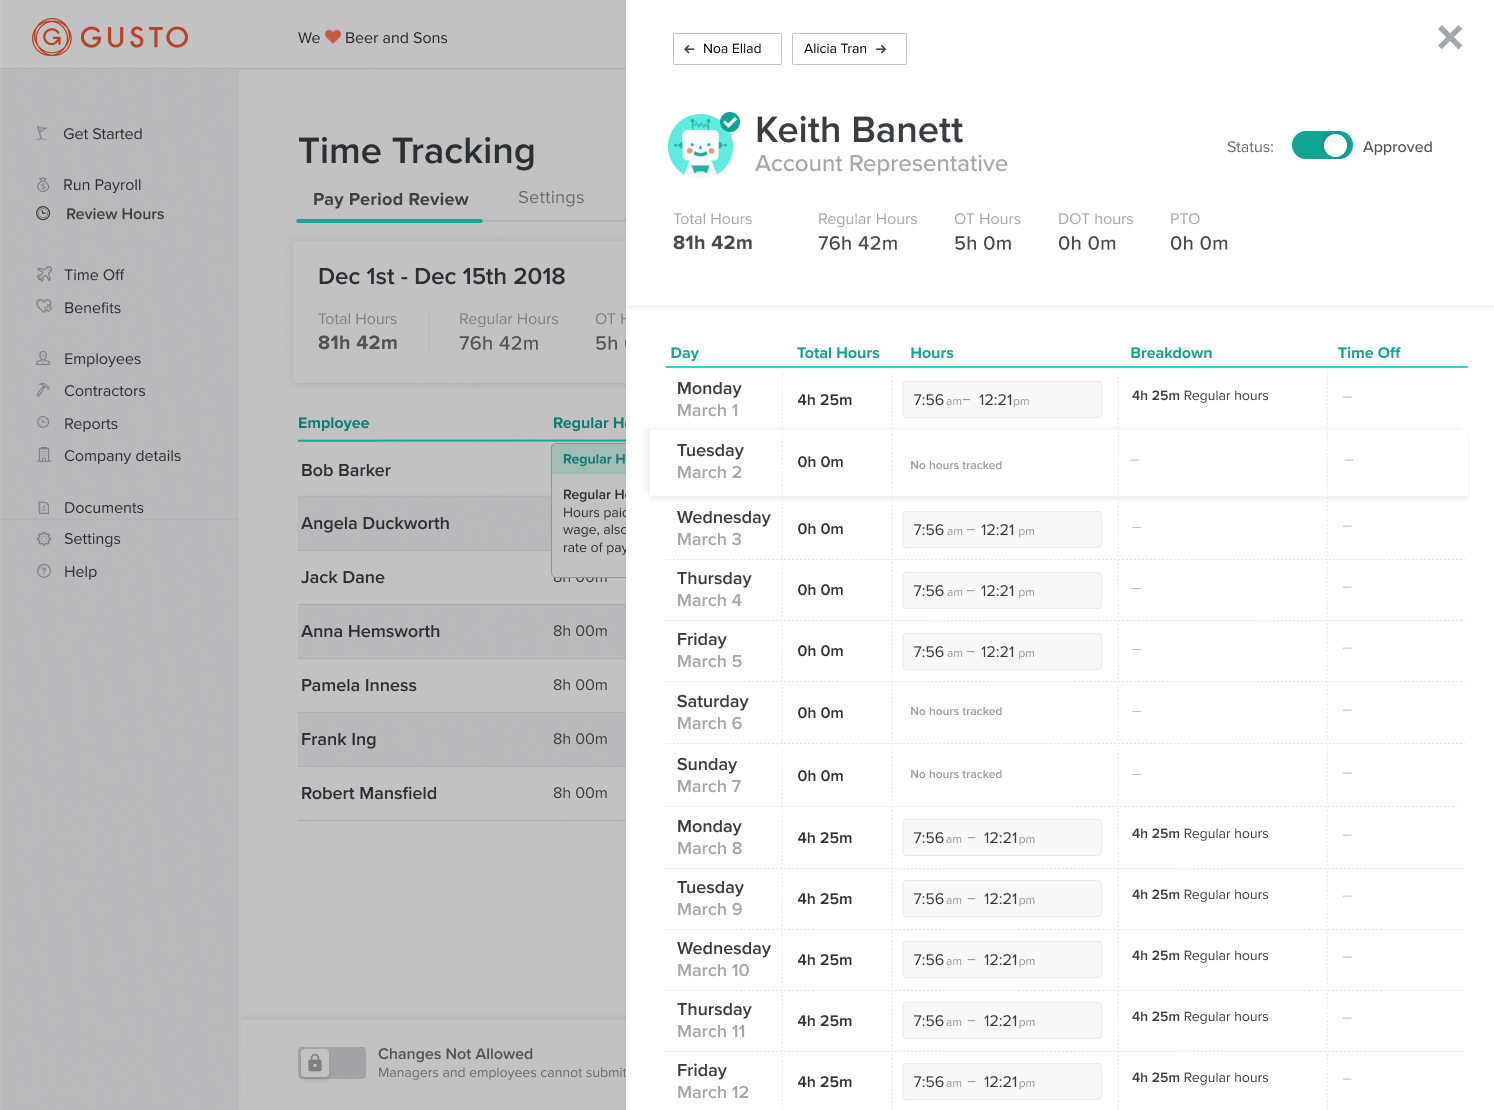
Task: Edit Wednesday March 3 hours field
Action: 1002,529
